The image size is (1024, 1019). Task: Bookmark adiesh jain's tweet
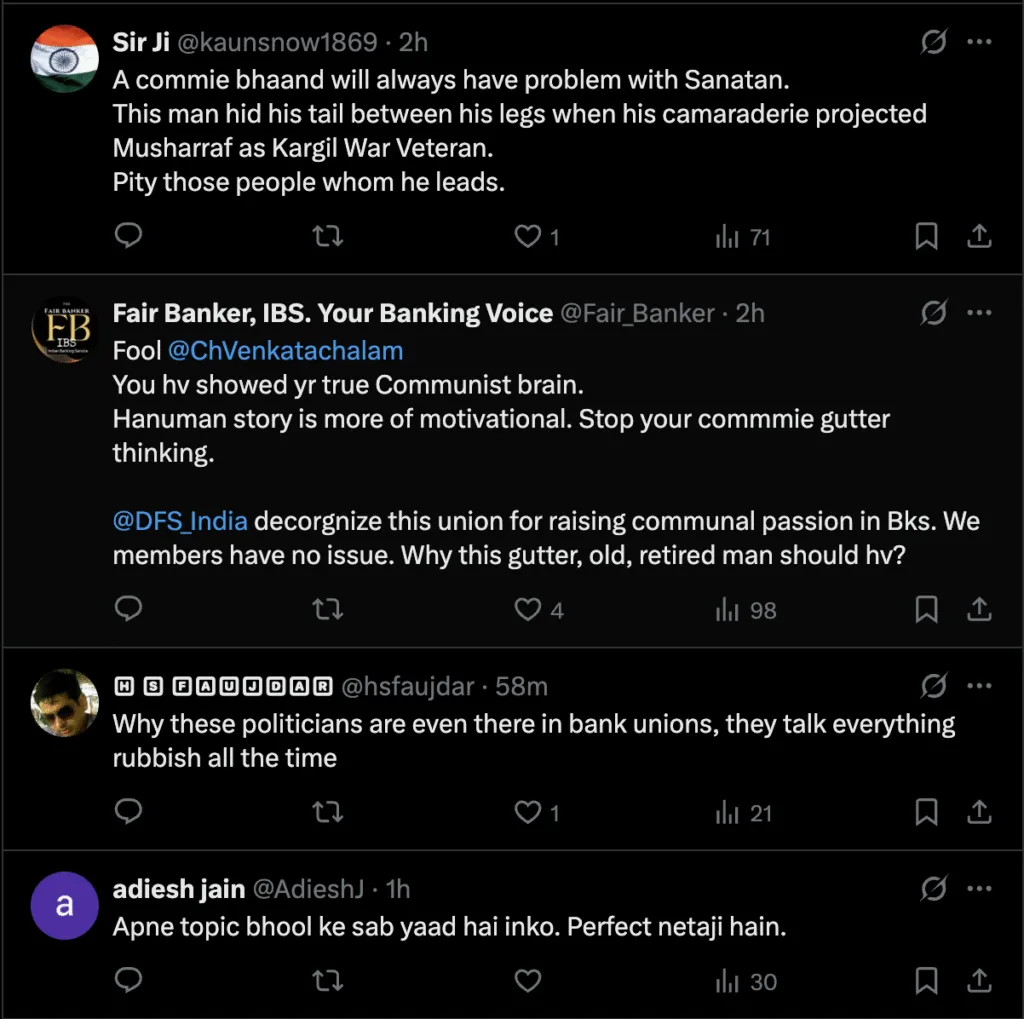[x=927, y=981]
